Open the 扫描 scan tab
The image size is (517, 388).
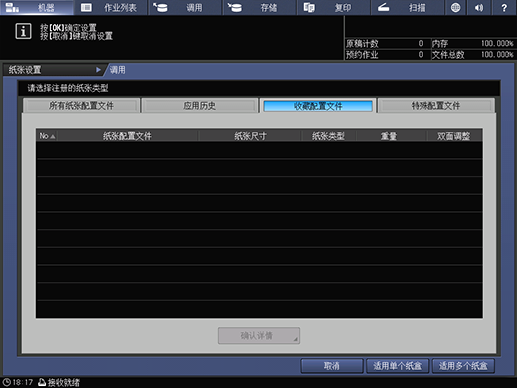click(408, 7)
